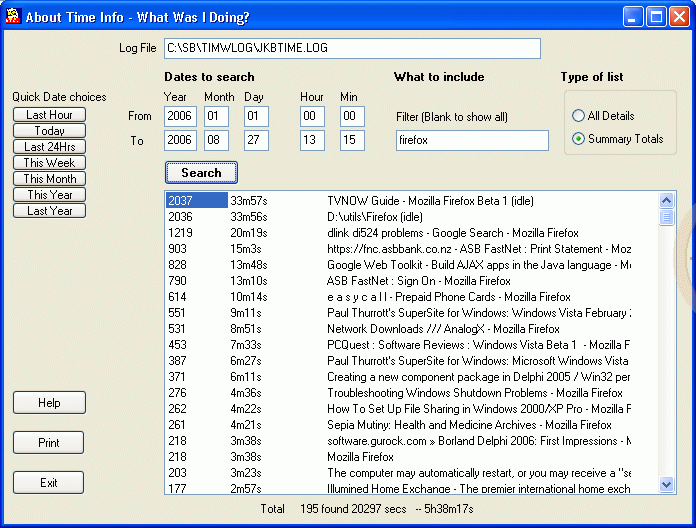Click the results list scroll down arrow
The image size is (696, 528).
pos(666,484)
